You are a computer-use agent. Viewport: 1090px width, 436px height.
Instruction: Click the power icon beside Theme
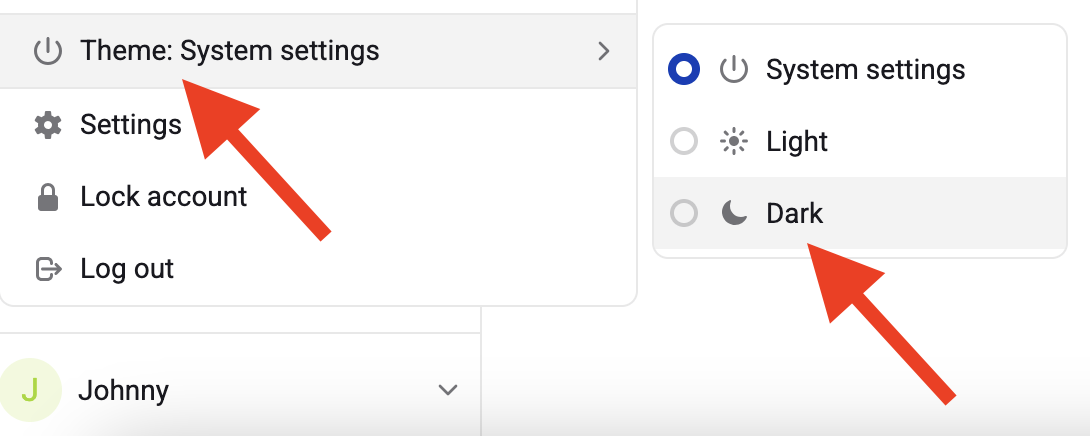pyautogui.click(x=47, y=50)
